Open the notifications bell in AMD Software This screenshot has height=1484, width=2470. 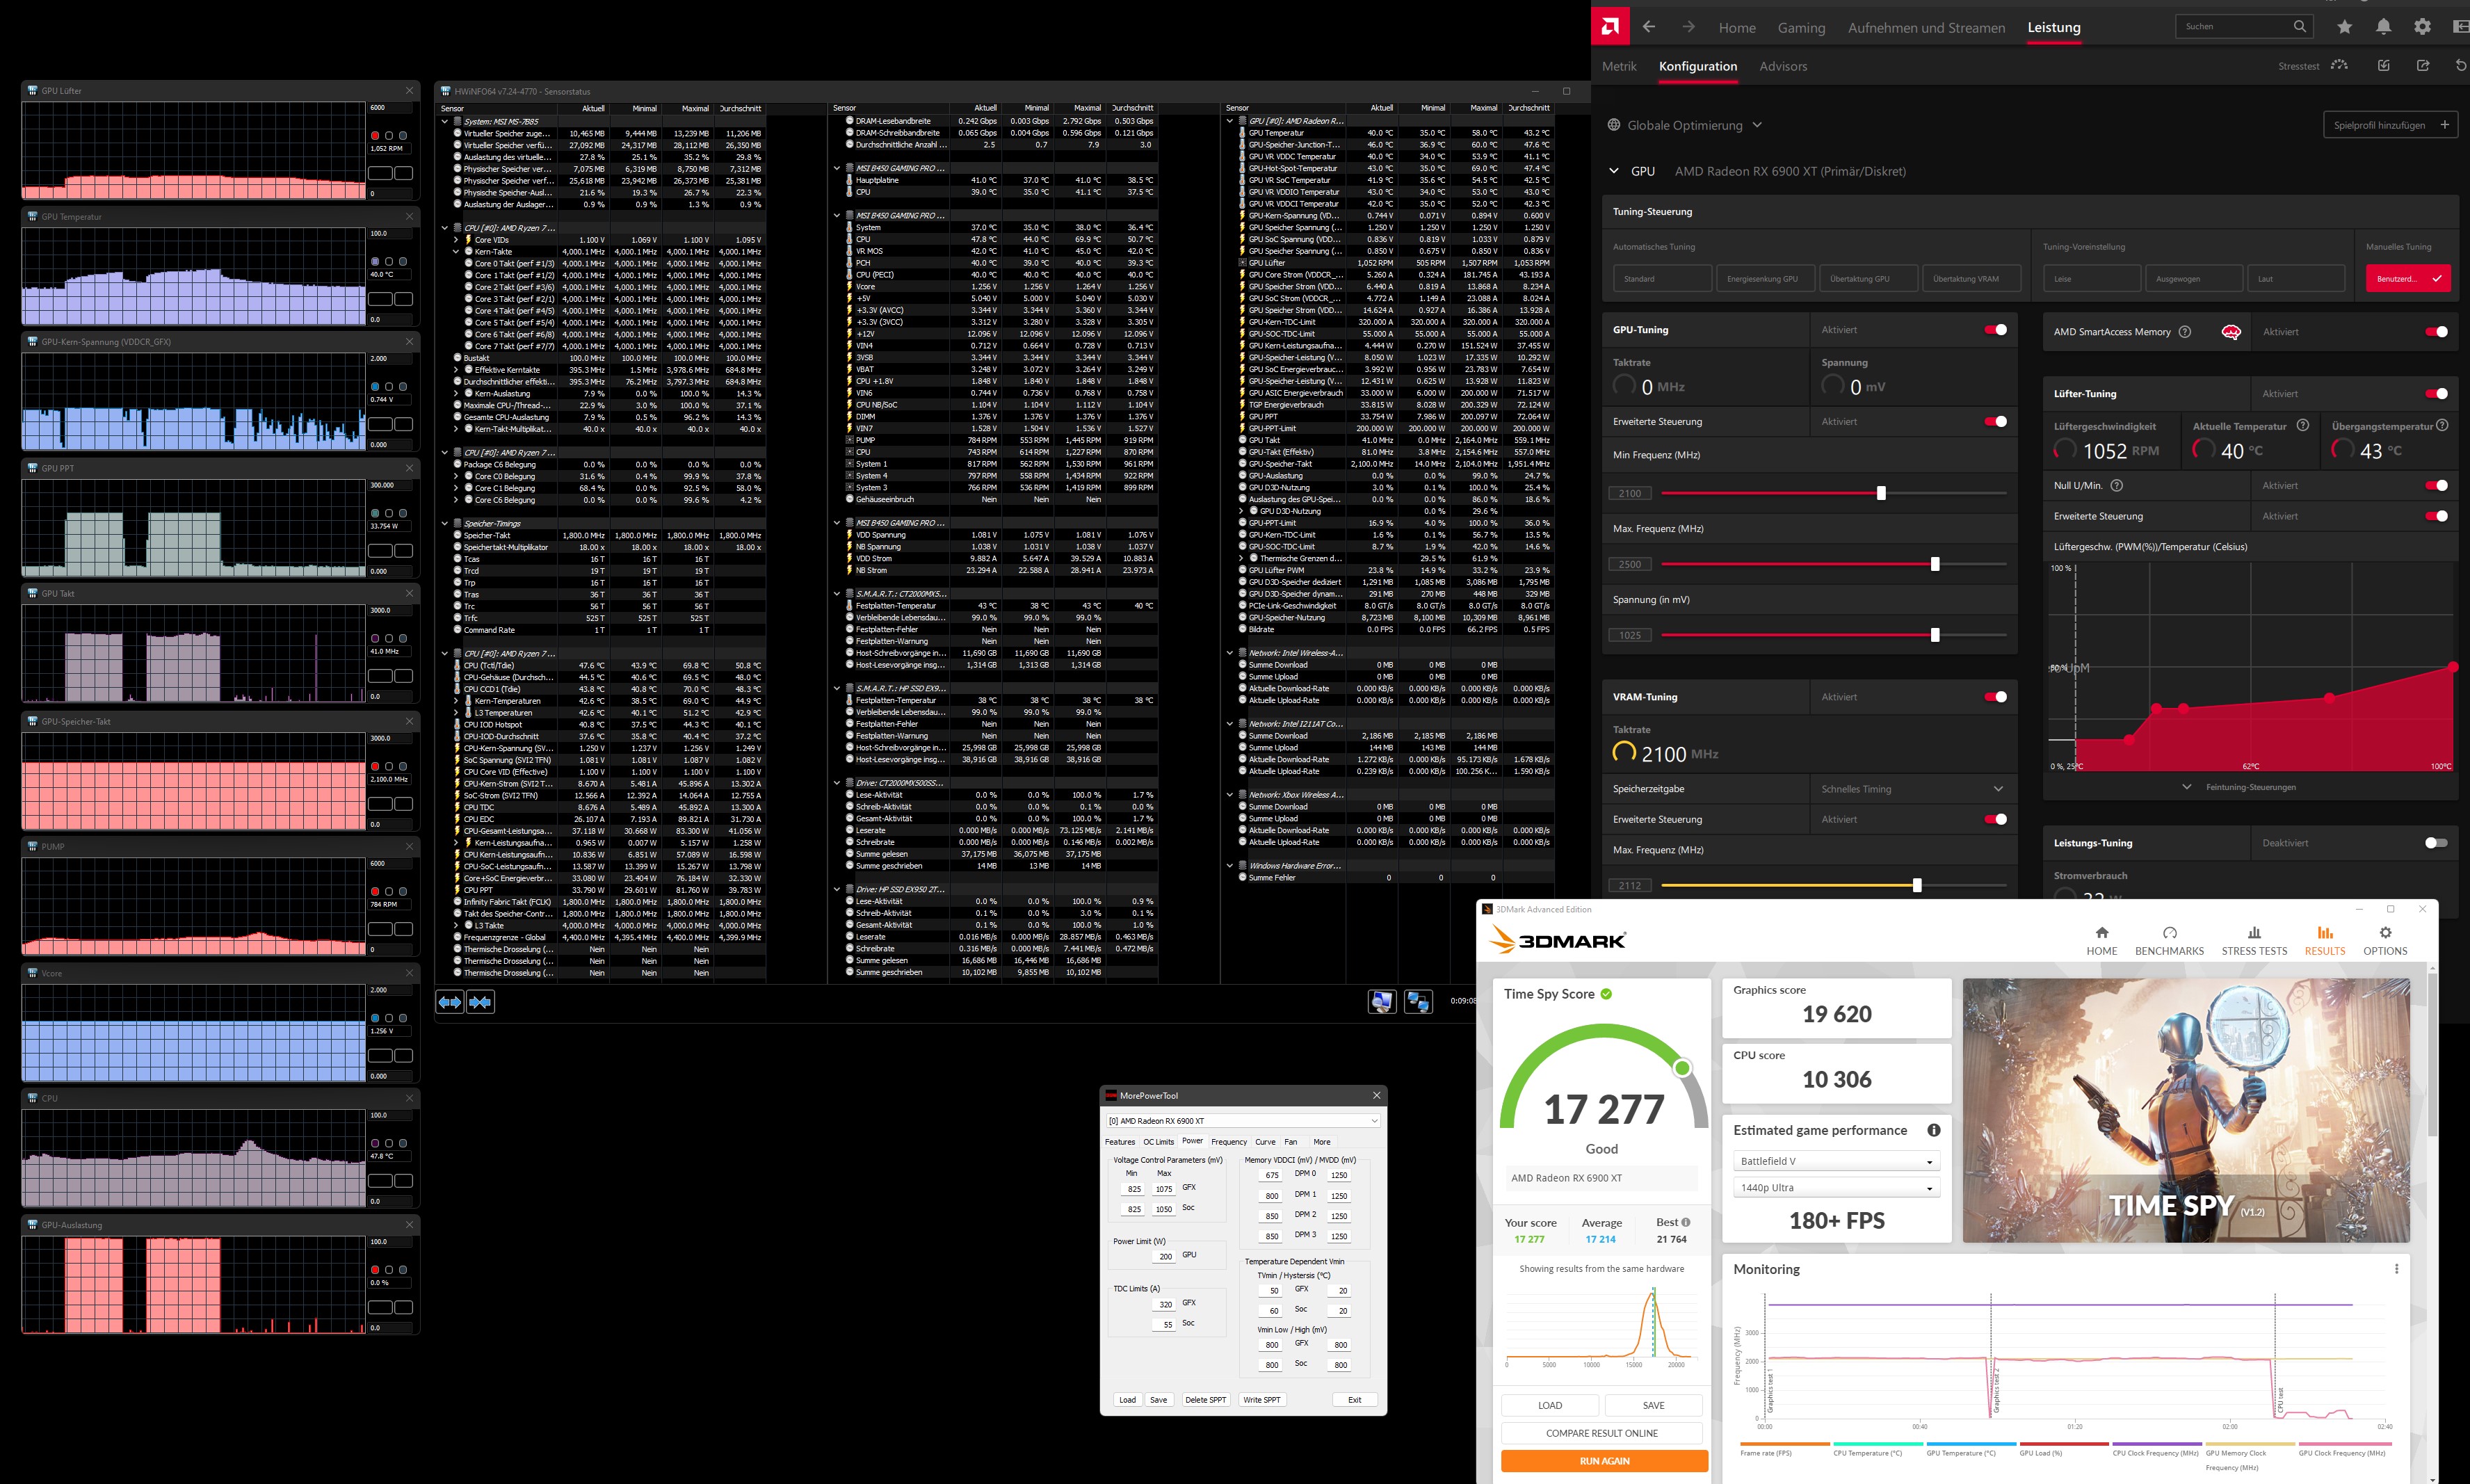pos(2384,27)
